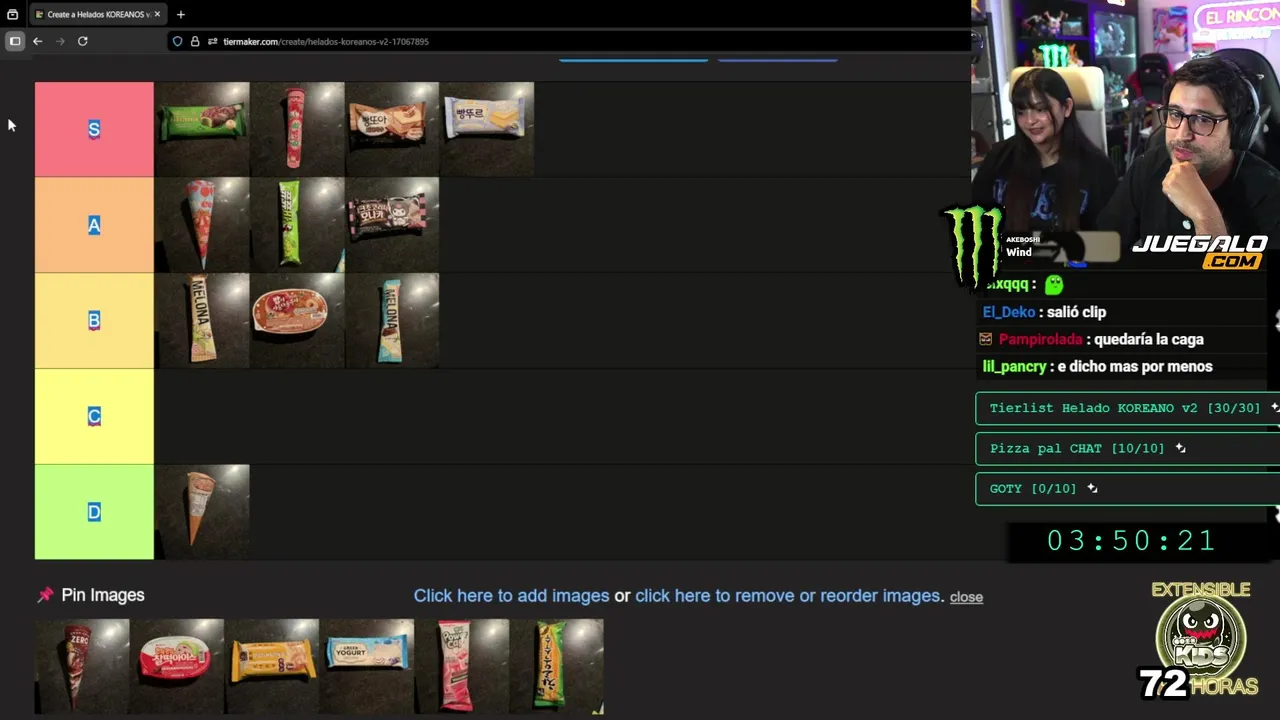The height and width of the screenshot is (720, 1280).
Task: Click the browser forward arrow
Action: click(60, 41)
